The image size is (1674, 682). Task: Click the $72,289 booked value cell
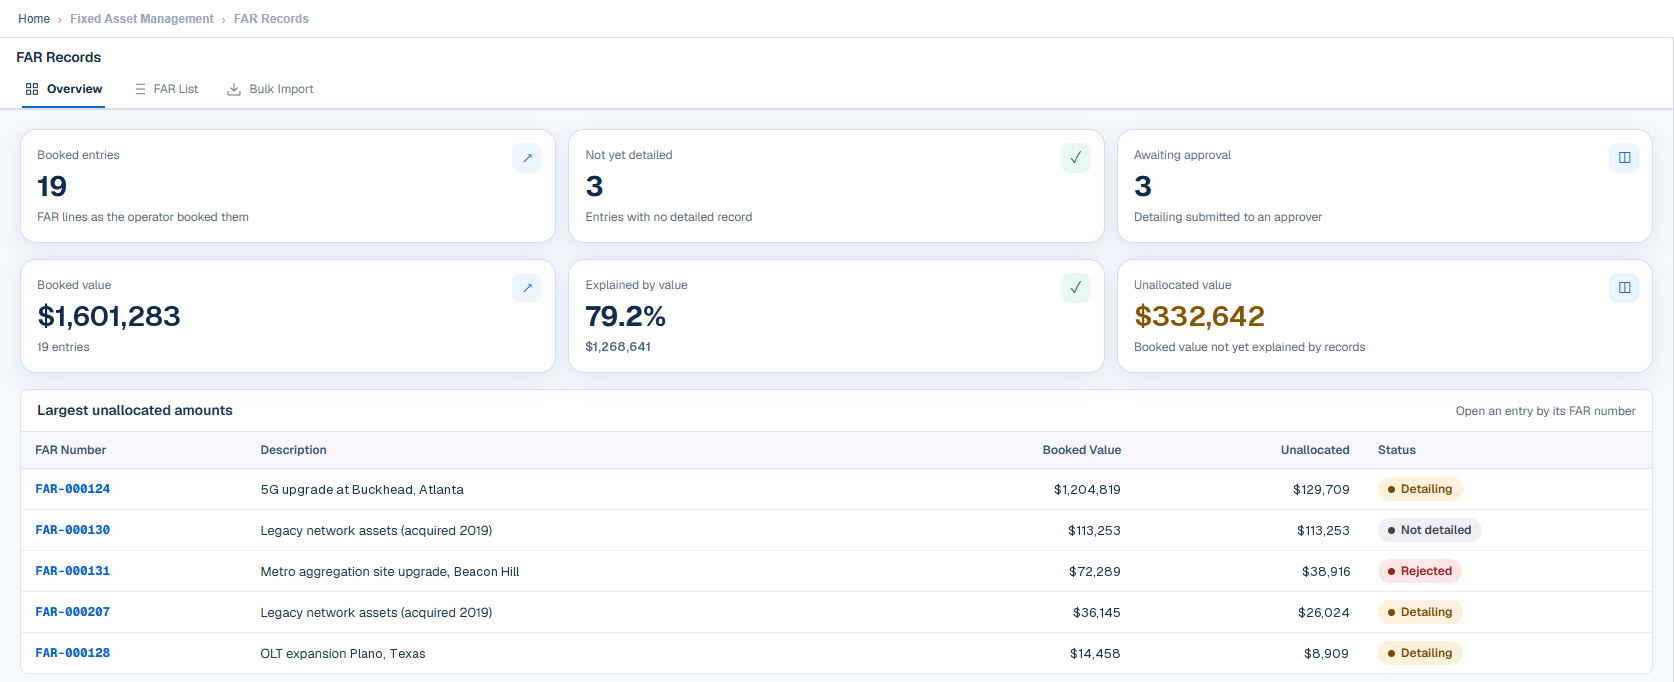[x=1095, y=572]
